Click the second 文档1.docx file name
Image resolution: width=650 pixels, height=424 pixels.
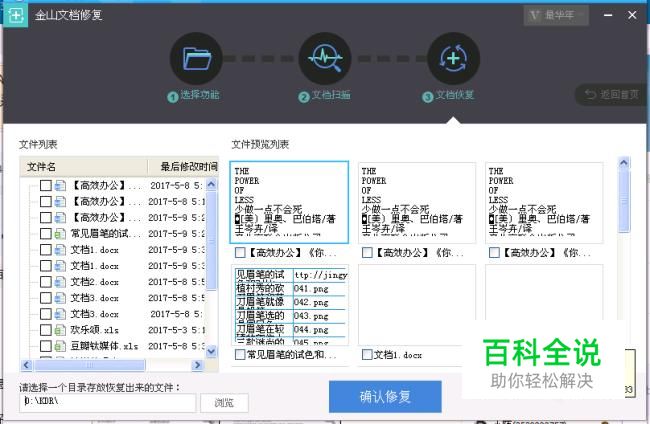pos(95,266)
